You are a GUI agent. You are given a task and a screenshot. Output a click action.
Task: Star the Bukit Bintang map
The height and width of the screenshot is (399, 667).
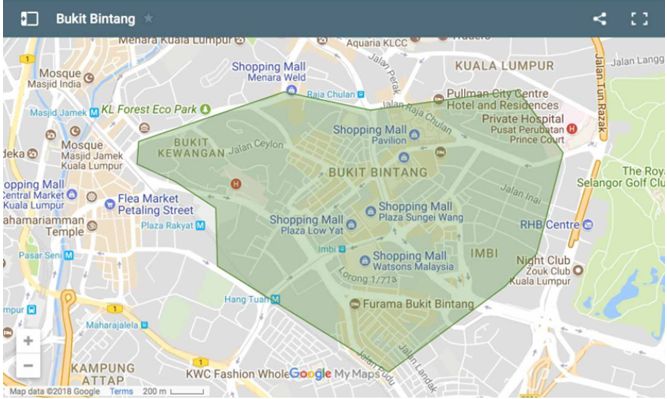pyautogui.click(x=148, y=19)
